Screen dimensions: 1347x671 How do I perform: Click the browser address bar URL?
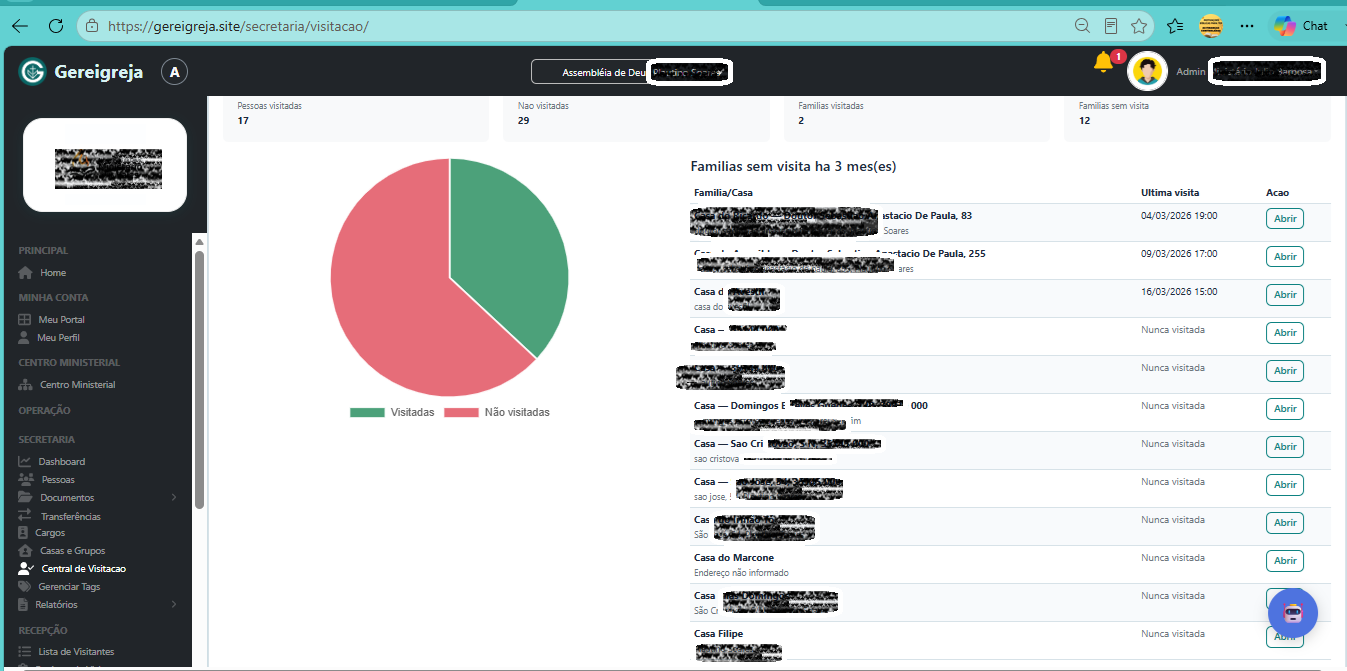pos(238,26)
